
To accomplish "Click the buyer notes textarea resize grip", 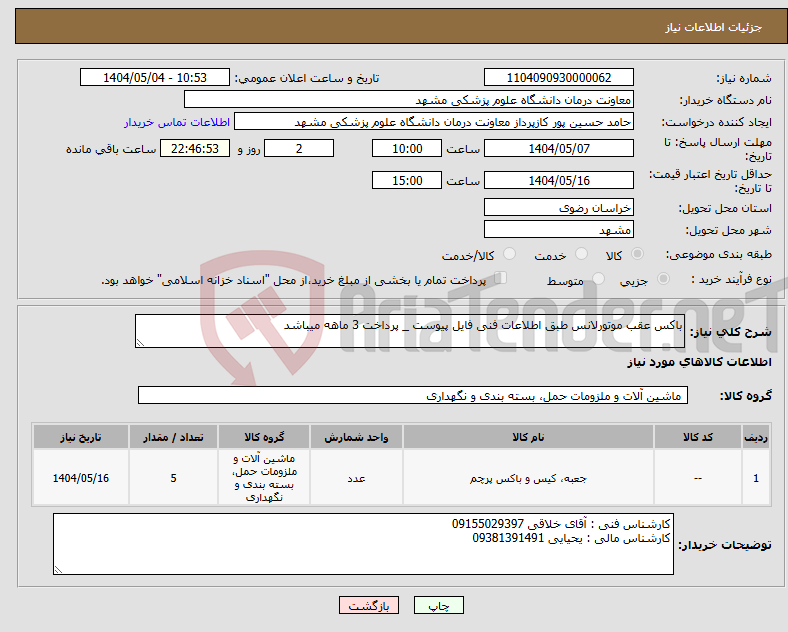I will [58, 570].
